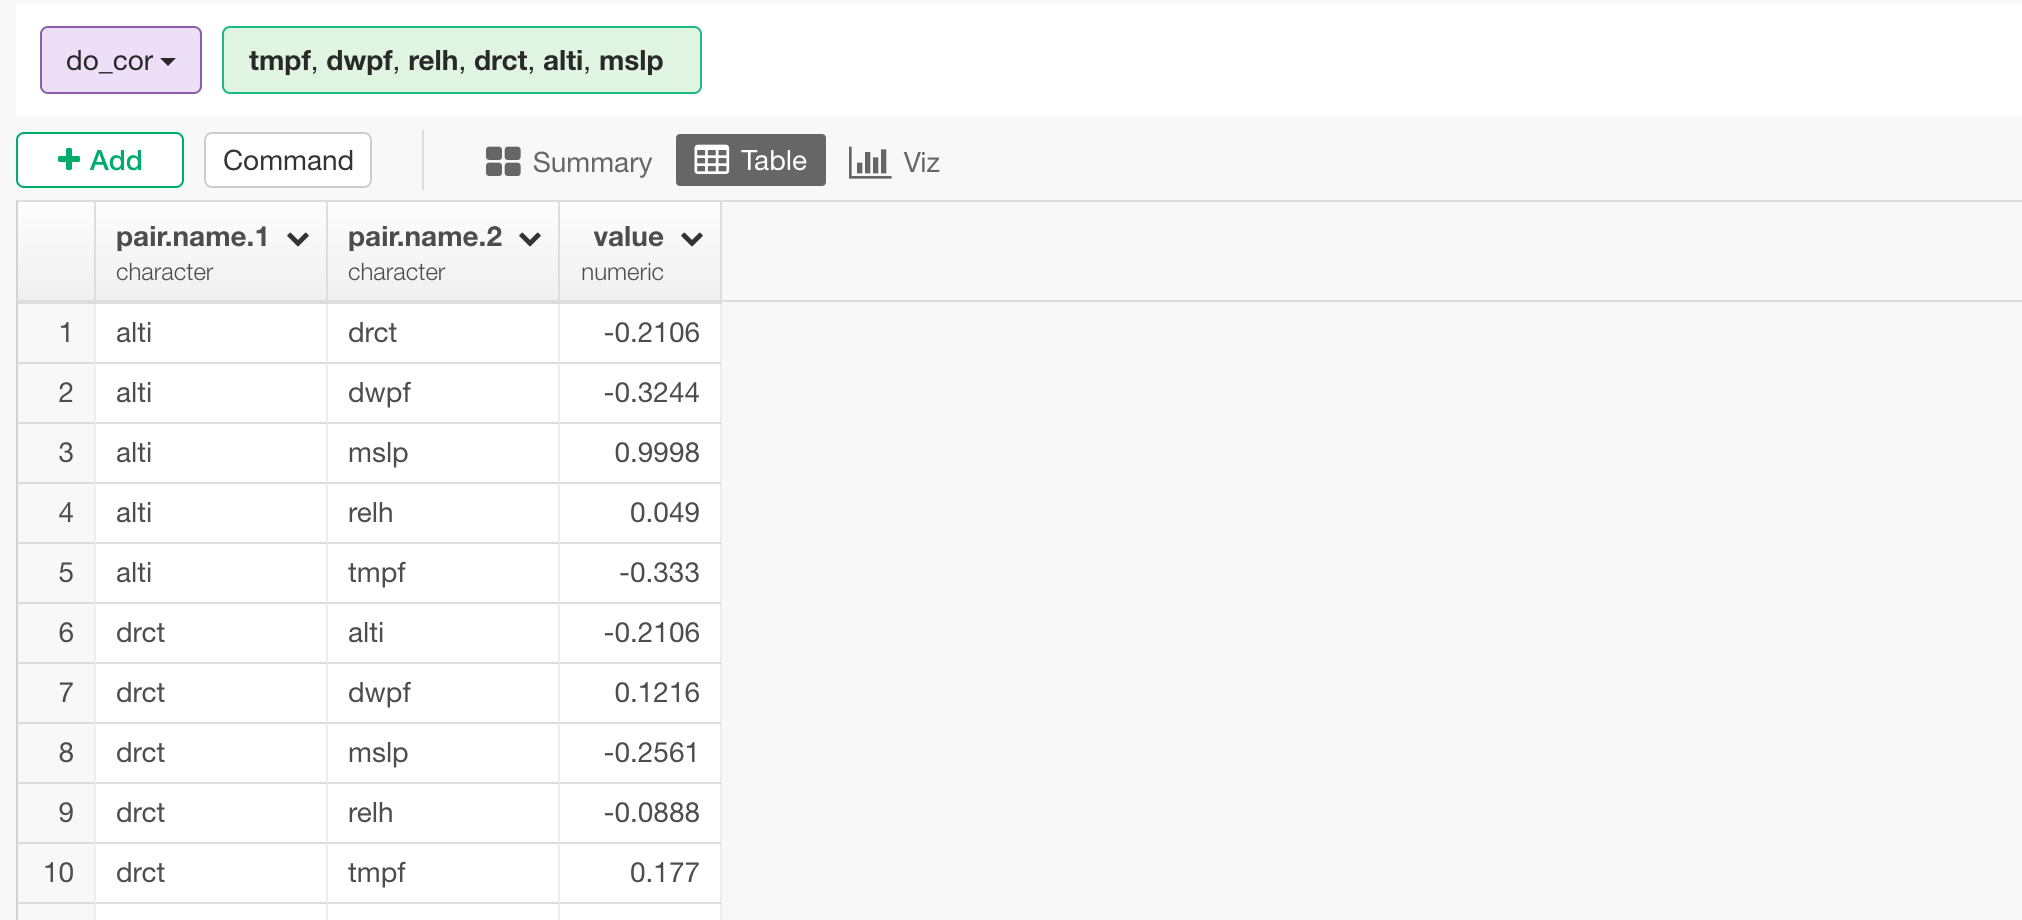This screenshot has height=920, width=2022.
Task: Open the pair.name.1 column dropdown
Action: (297, 238)
